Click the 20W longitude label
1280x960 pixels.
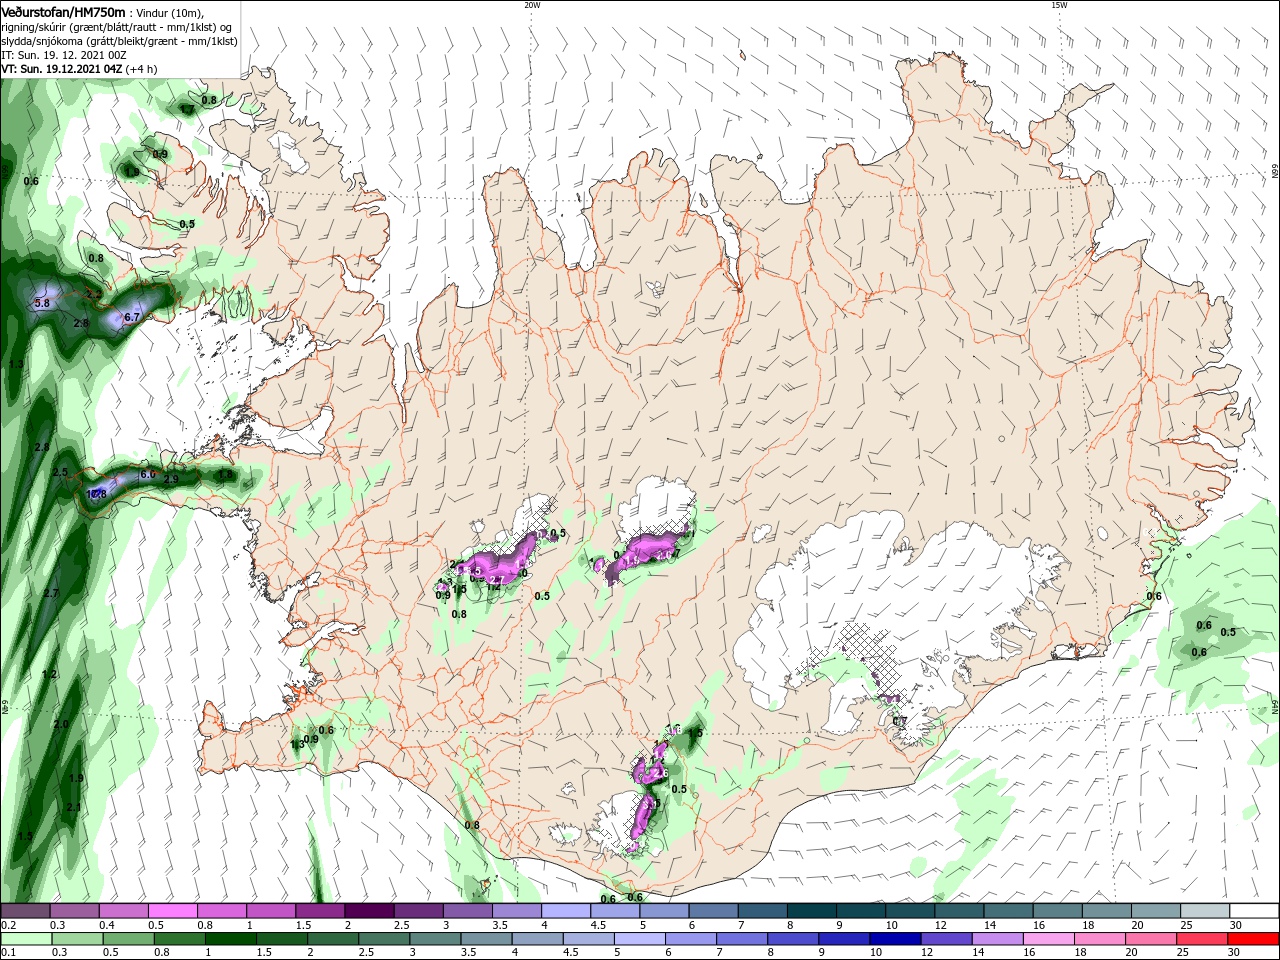(532, 5)
